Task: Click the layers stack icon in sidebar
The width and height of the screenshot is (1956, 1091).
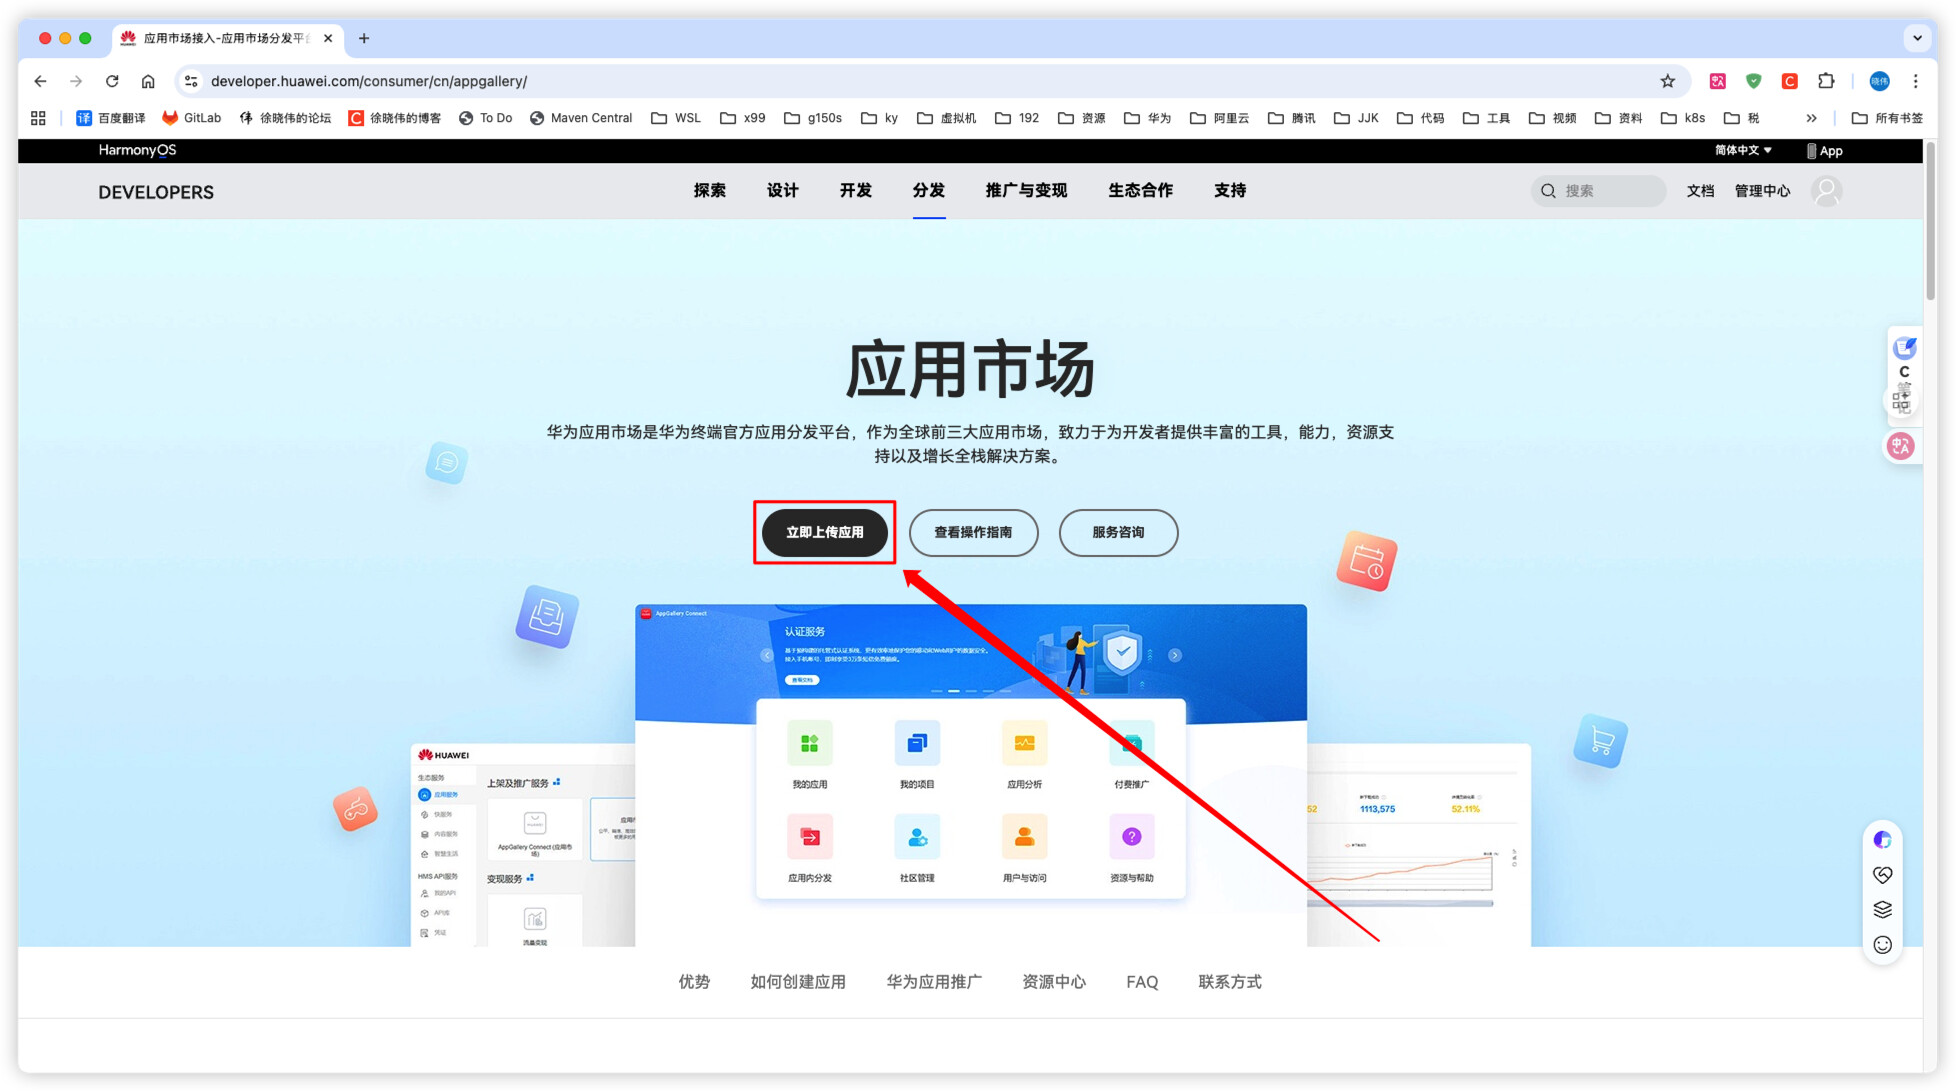Action: tap(1882, 910)
